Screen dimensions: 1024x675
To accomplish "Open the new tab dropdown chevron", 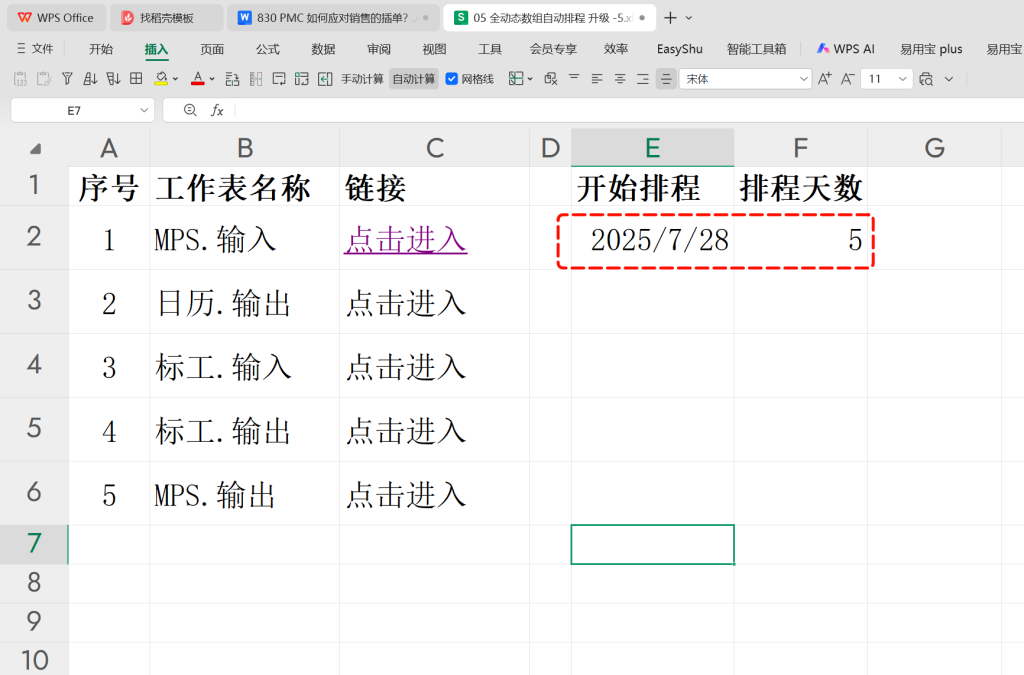I will [689, 18].
